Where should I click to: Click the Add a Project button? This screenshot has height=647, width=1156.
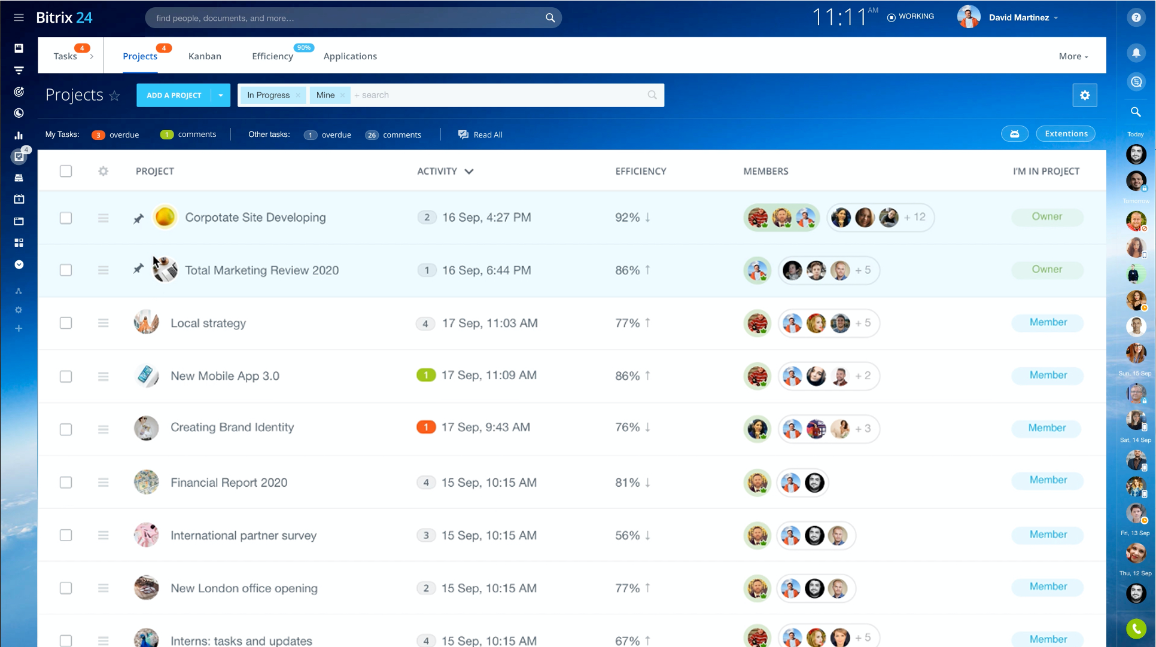pyautogui.click(x=174, y=95)
